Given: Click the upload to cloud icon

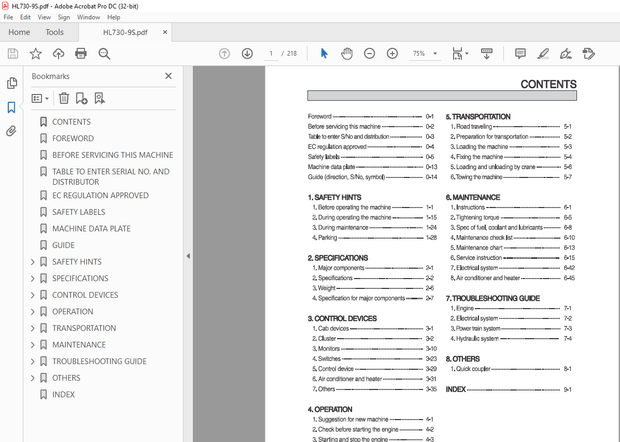Looking at the screenshot, I should 59,53.
